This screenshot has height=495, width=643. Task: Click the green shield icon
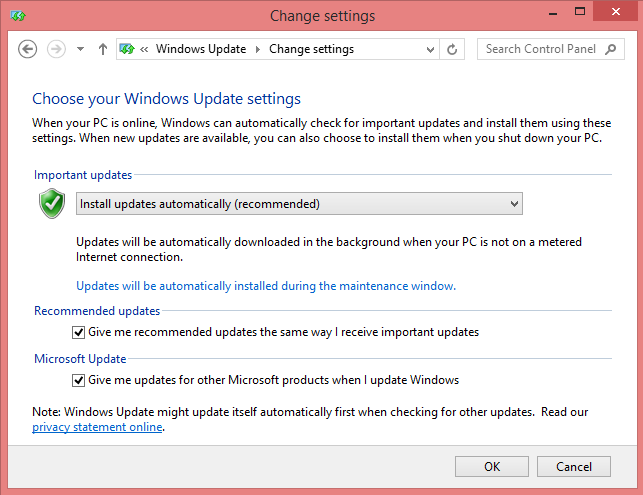(x=52, y=204)
